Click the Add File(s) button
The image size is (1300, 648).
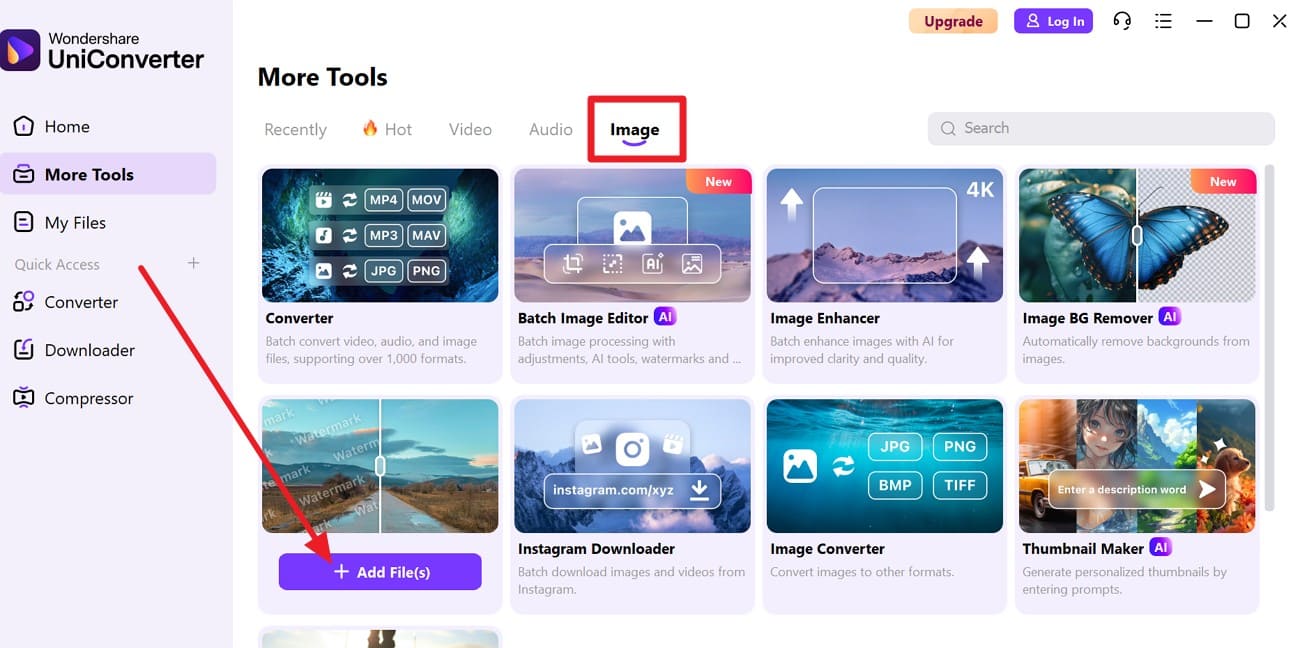(379, 572)
